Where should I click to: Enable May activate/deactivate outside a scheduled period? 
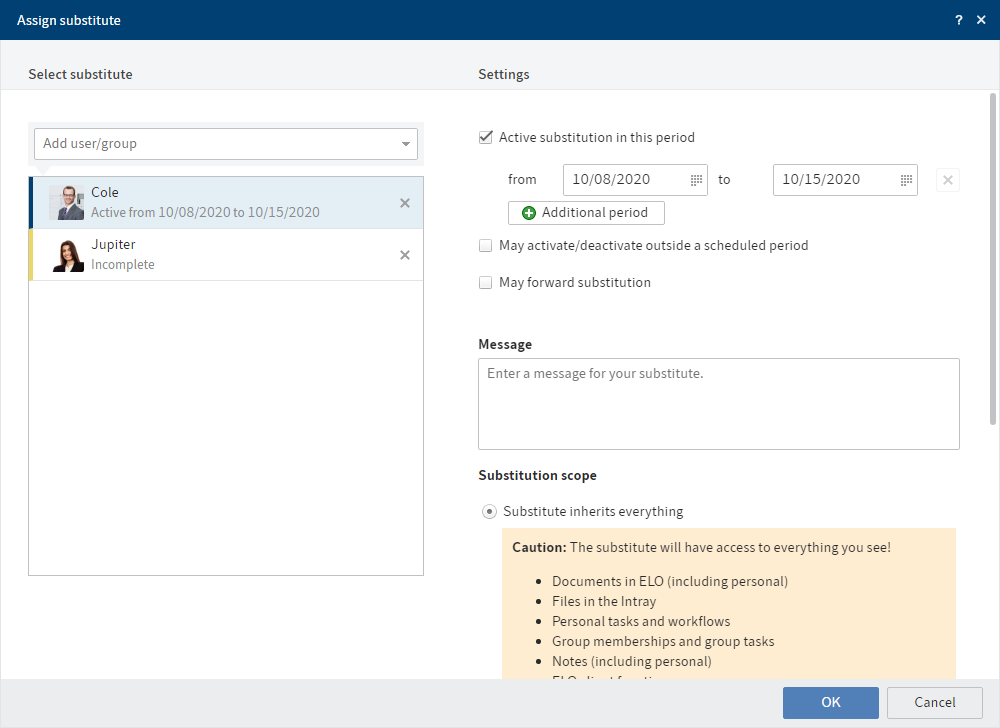pos(486,245)
